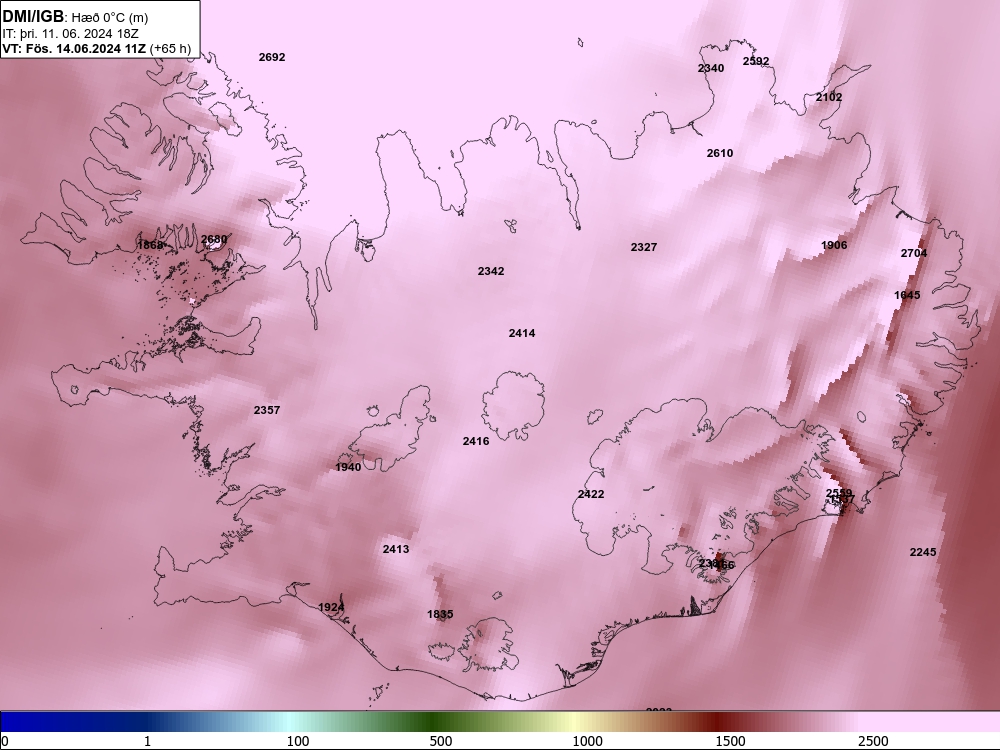The image size is (1000, 750).
Task: Click the 2610 height value
Action: tap(719, 153)
